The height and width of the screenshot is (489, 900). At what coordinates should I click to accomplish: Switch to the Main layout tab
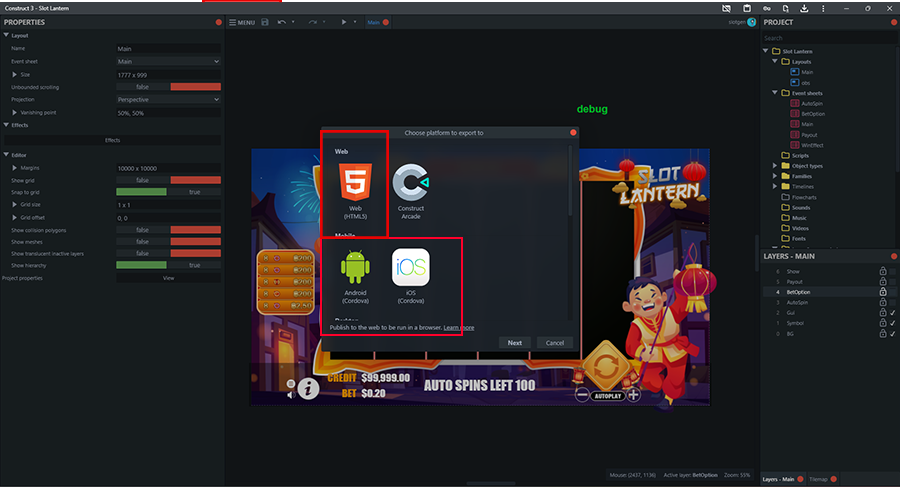click(374, 22)
